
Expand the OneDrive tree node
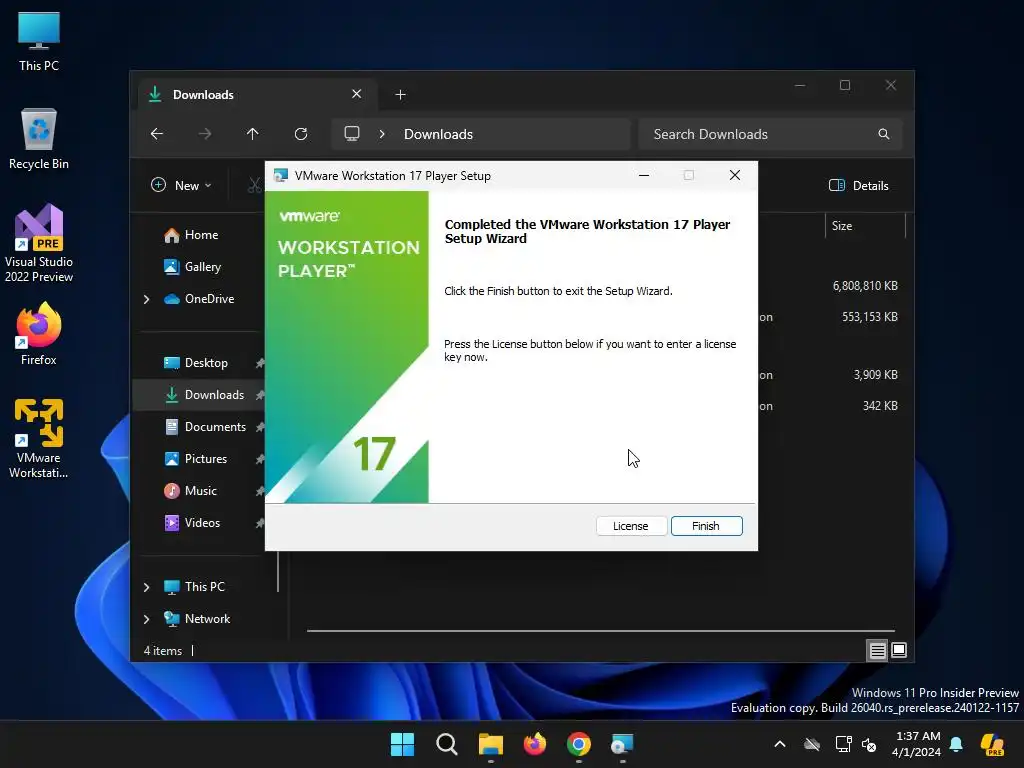pyautogui.click(x=146, y=299)
